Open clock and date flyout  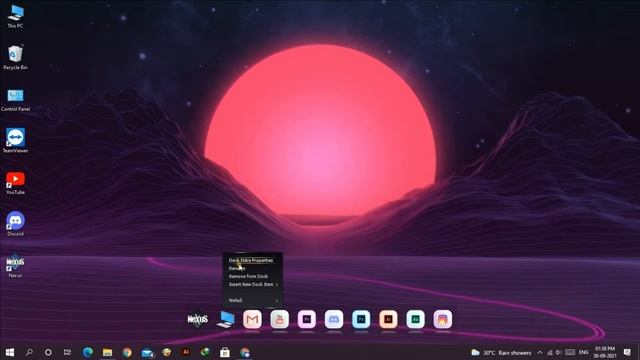tap(605, 352)
